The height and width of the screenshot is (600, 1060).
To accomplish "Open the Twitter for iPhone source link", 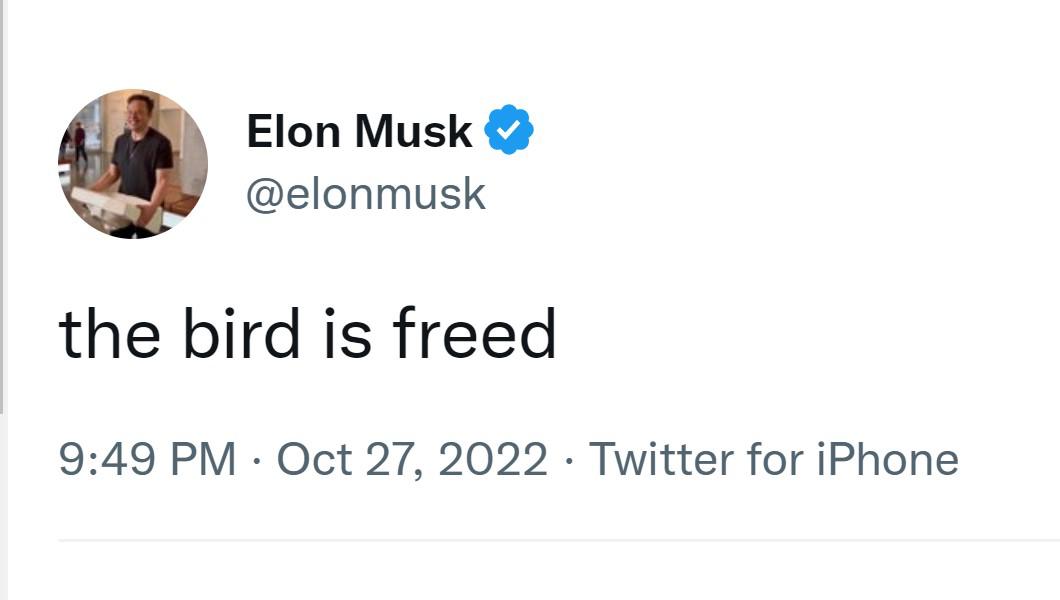I will point(773,459).
